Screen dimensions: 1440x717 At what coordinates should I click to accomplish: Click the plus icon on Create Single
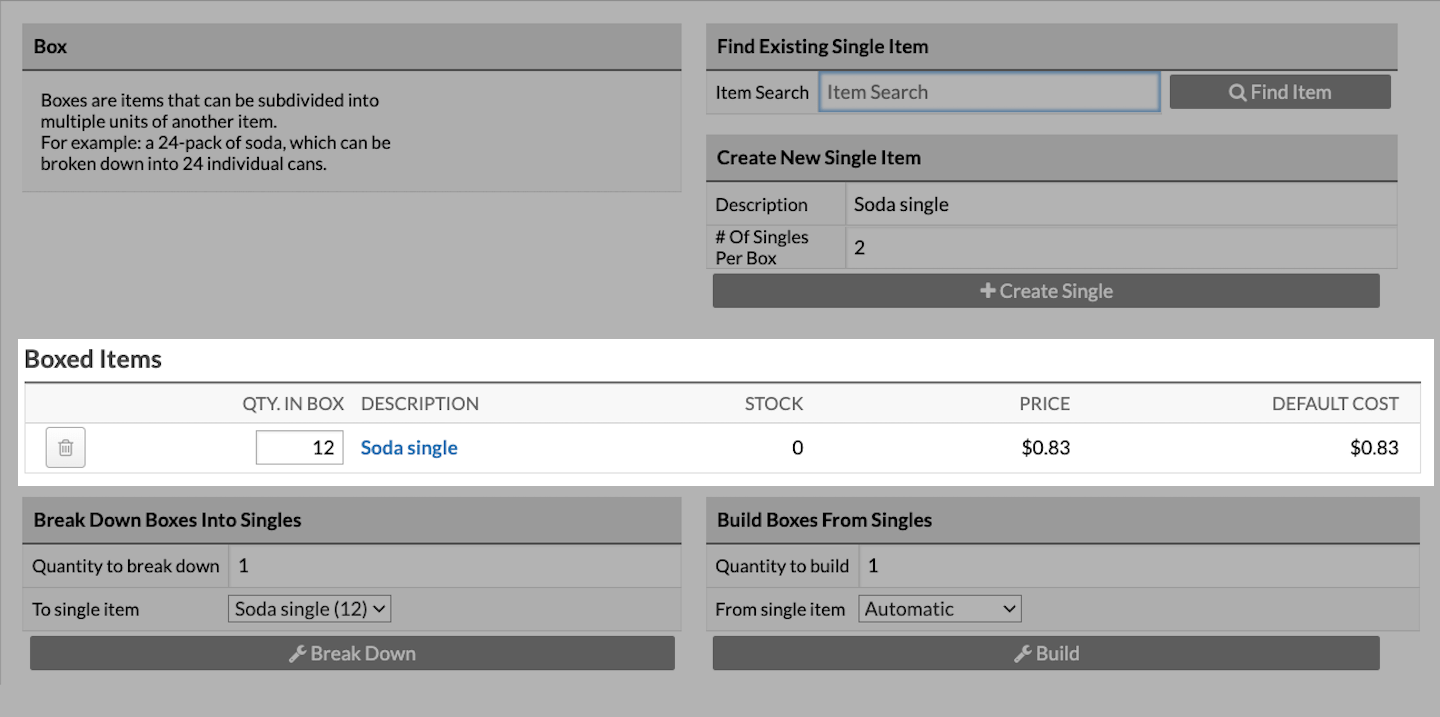(x=987, y=291)
